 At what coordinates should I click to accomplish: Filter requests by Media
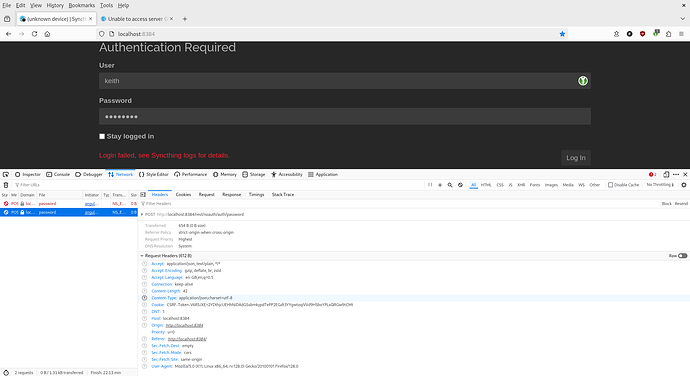(x=568, y=185)
